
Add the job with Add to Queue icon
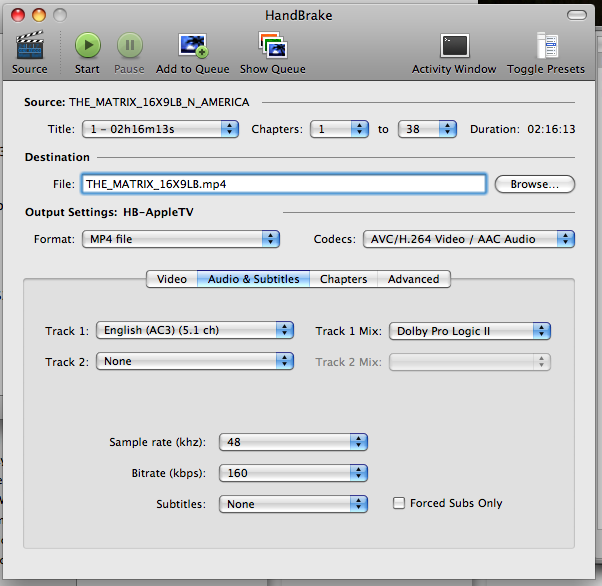193,45
